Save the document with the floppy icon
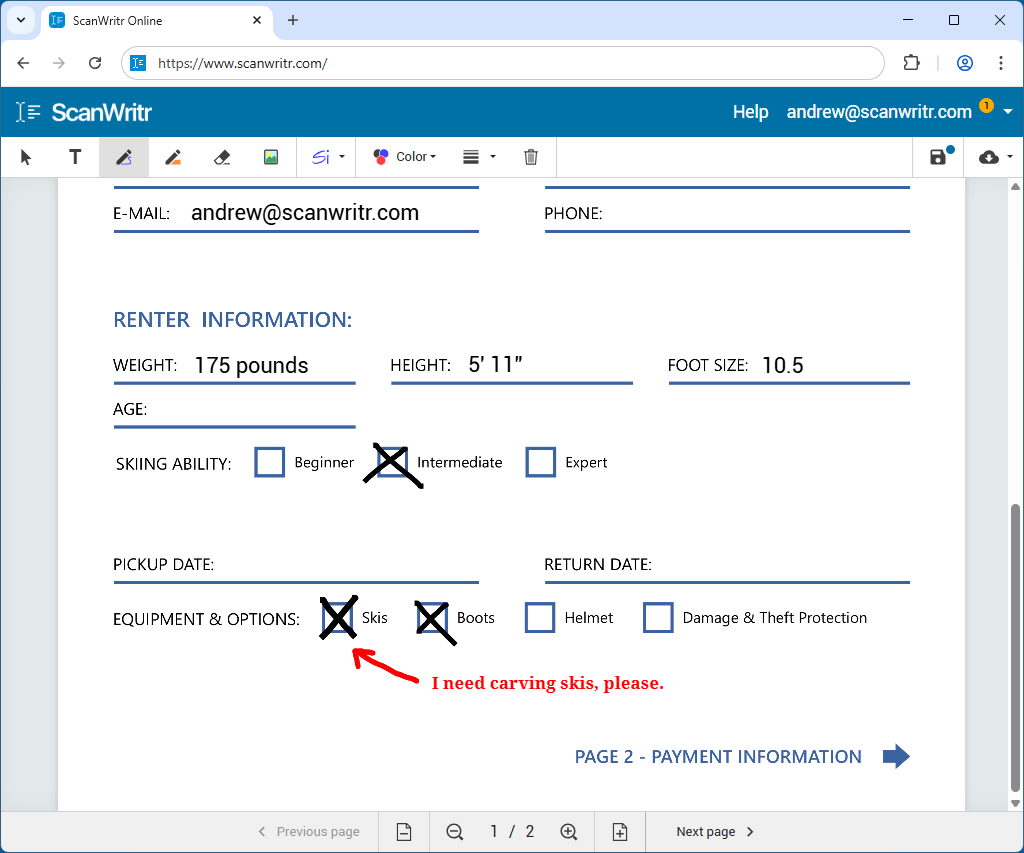 pos(936,157)
